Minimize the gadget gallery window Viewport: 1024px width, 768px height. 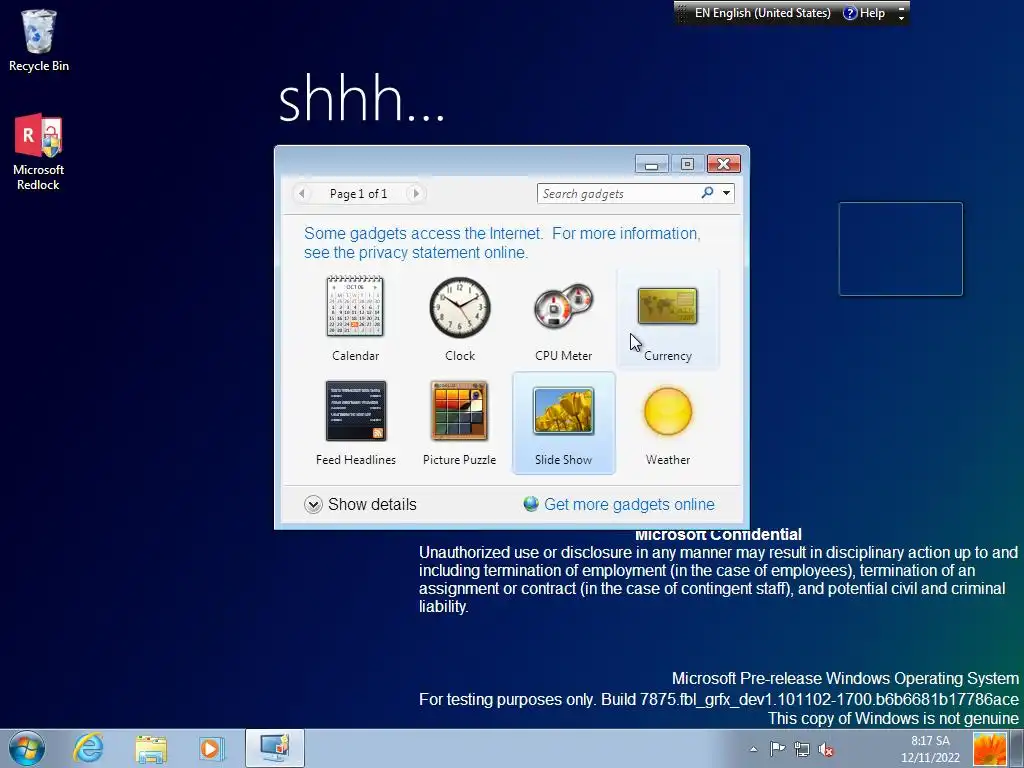652,164
